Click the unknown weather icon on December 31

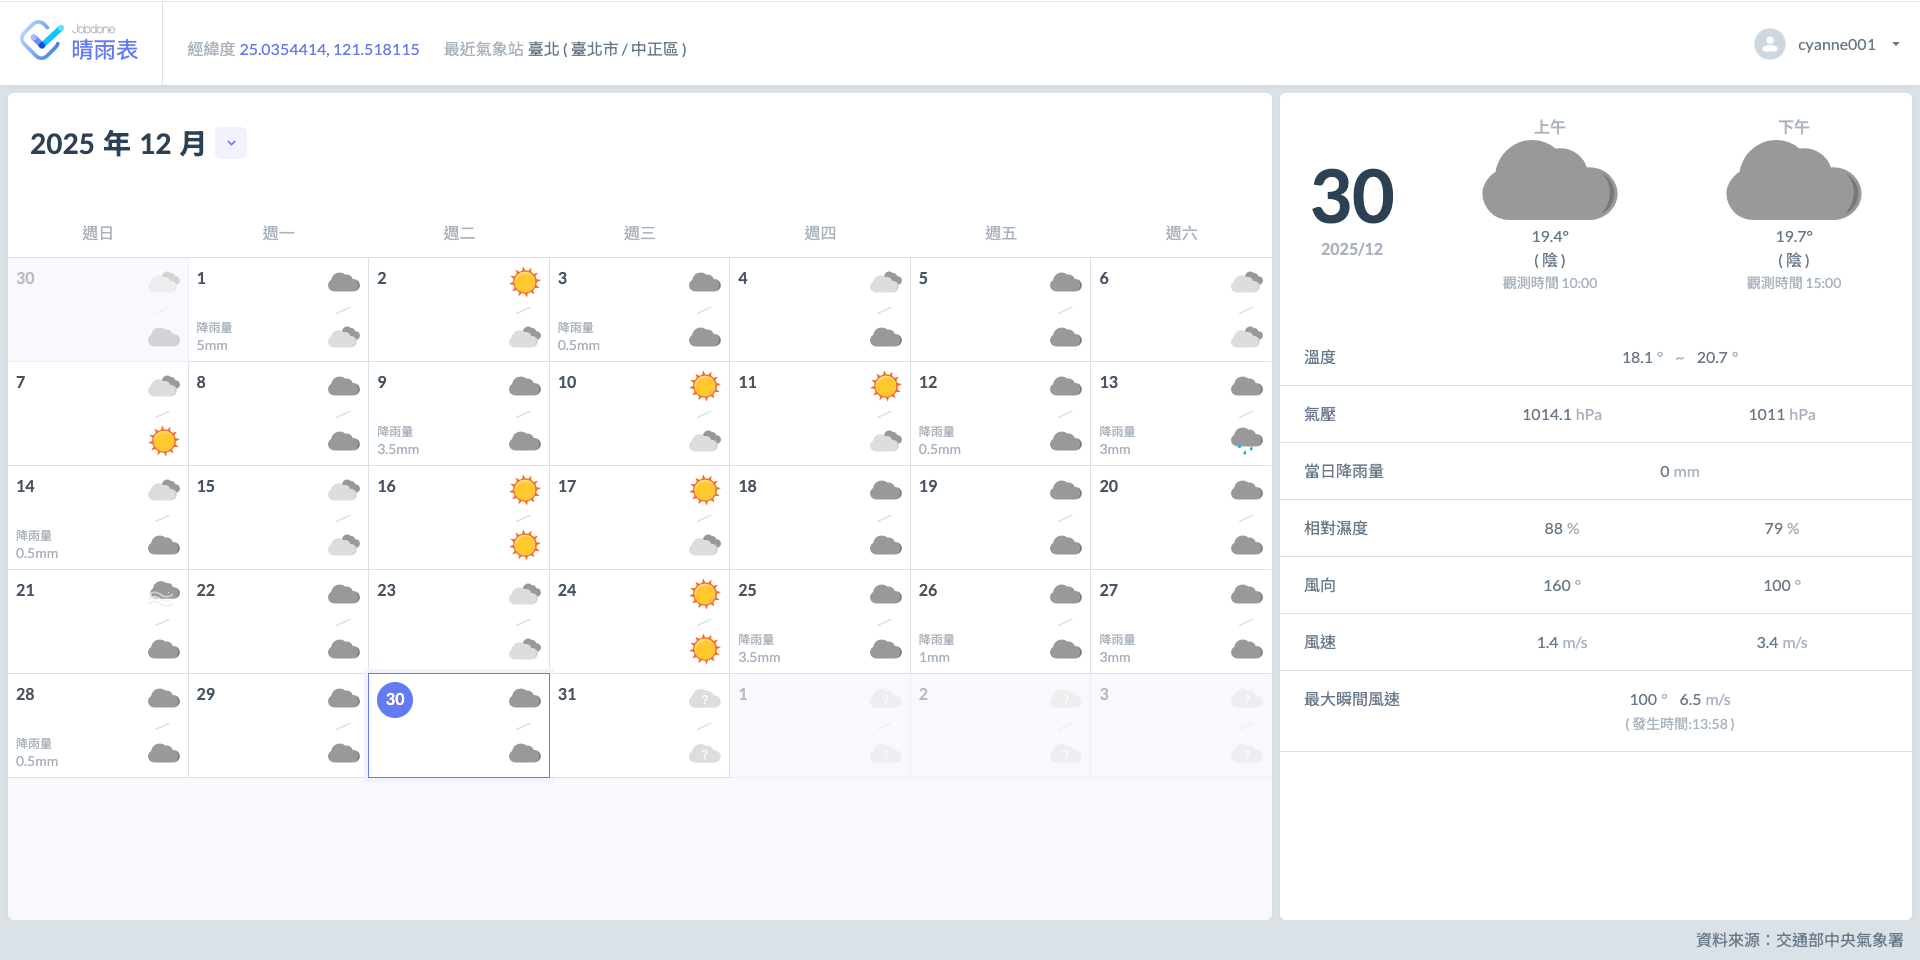pyautogui.click(x=705, y=699)
